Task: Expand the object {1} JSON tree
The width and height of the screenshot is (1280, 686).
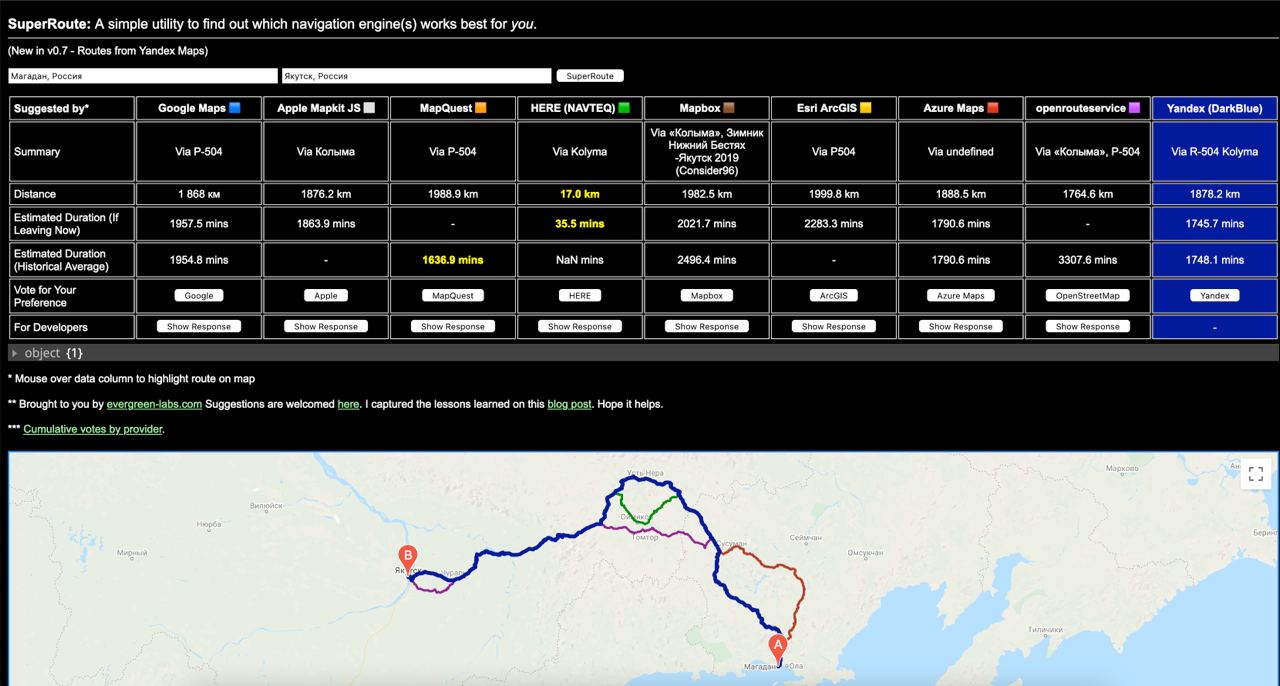Action: [x=15, y=353]
